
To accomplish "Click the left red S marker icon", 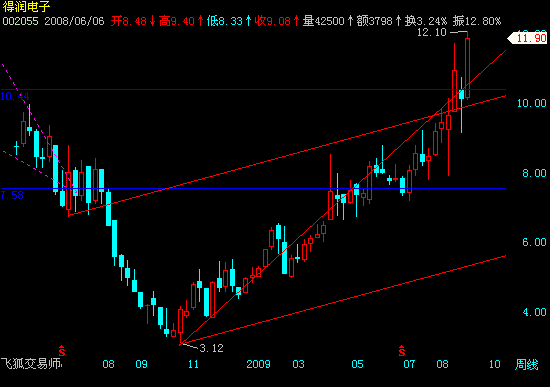I will 62,351.
